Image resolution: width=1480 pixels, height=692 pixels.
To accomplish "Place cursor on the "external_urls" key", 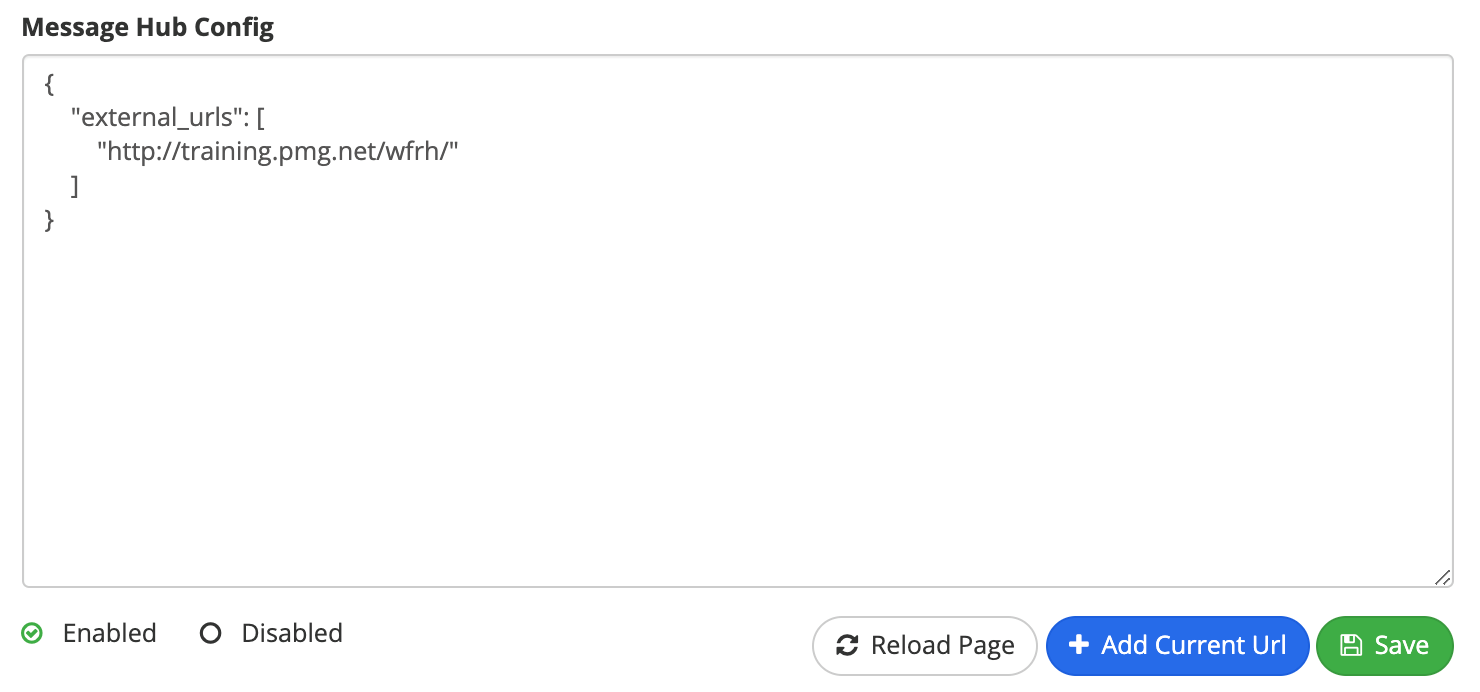I will 159,118.
